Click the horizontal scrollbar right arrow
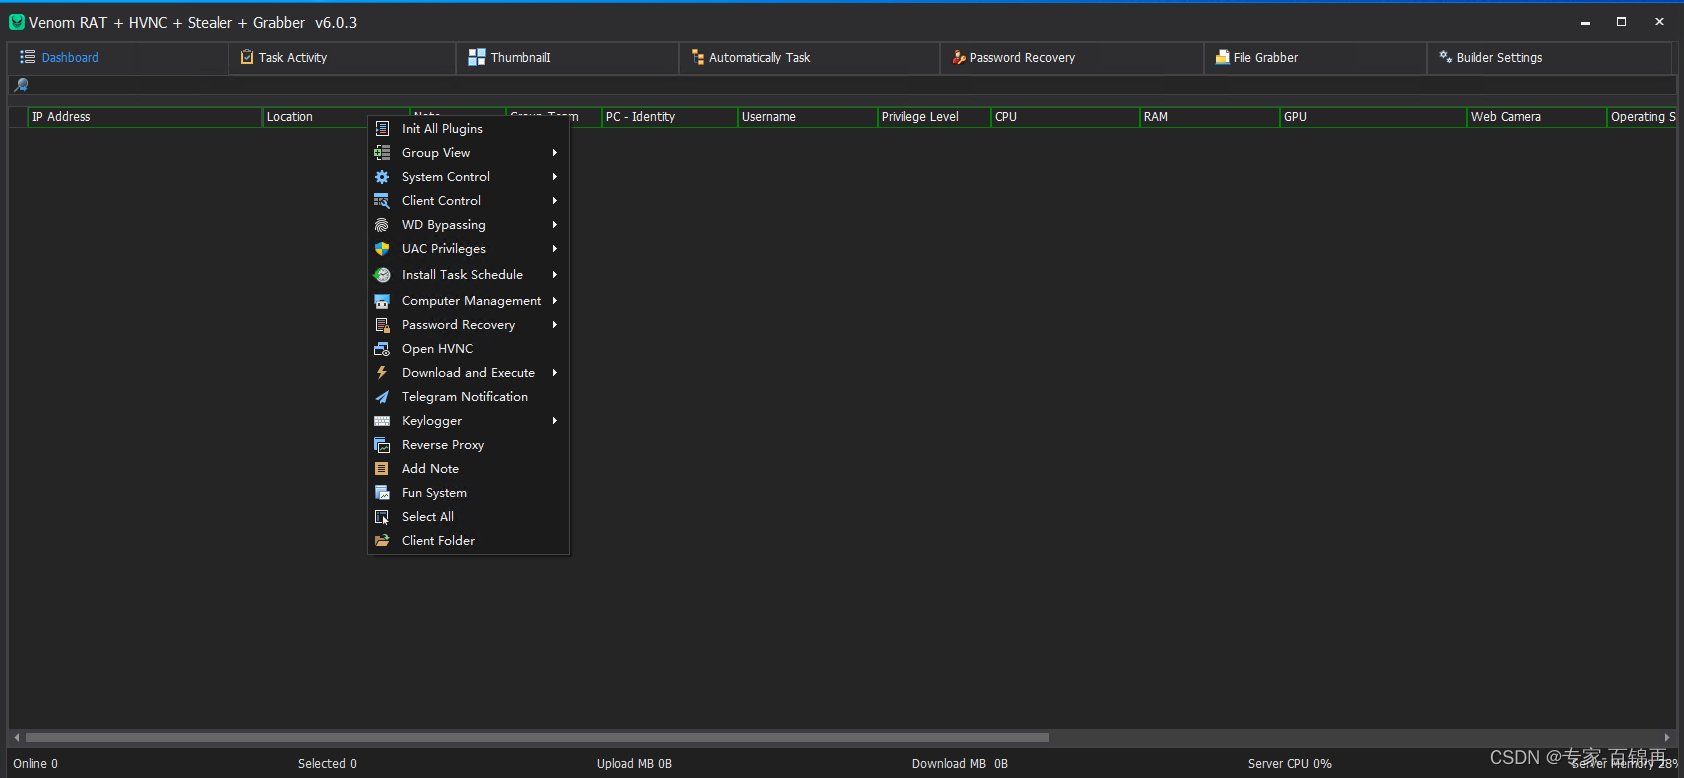1684x778 pixels. pyautogui.click(x=1666, y=738)
